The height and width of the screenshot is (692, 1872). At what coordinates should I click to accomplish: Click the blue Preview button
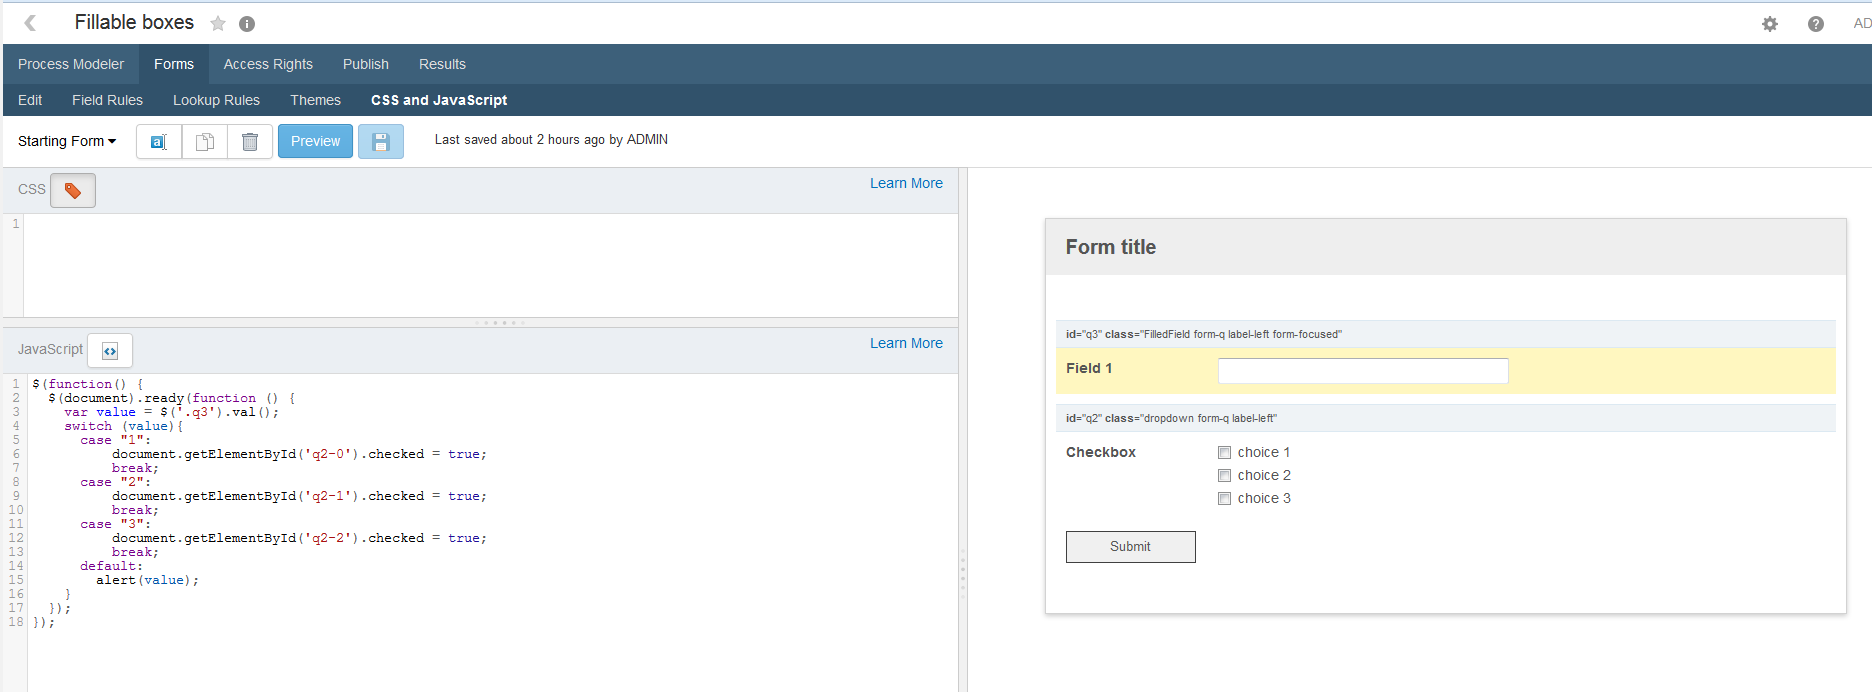pyautogui.click(x=315, y=141)
